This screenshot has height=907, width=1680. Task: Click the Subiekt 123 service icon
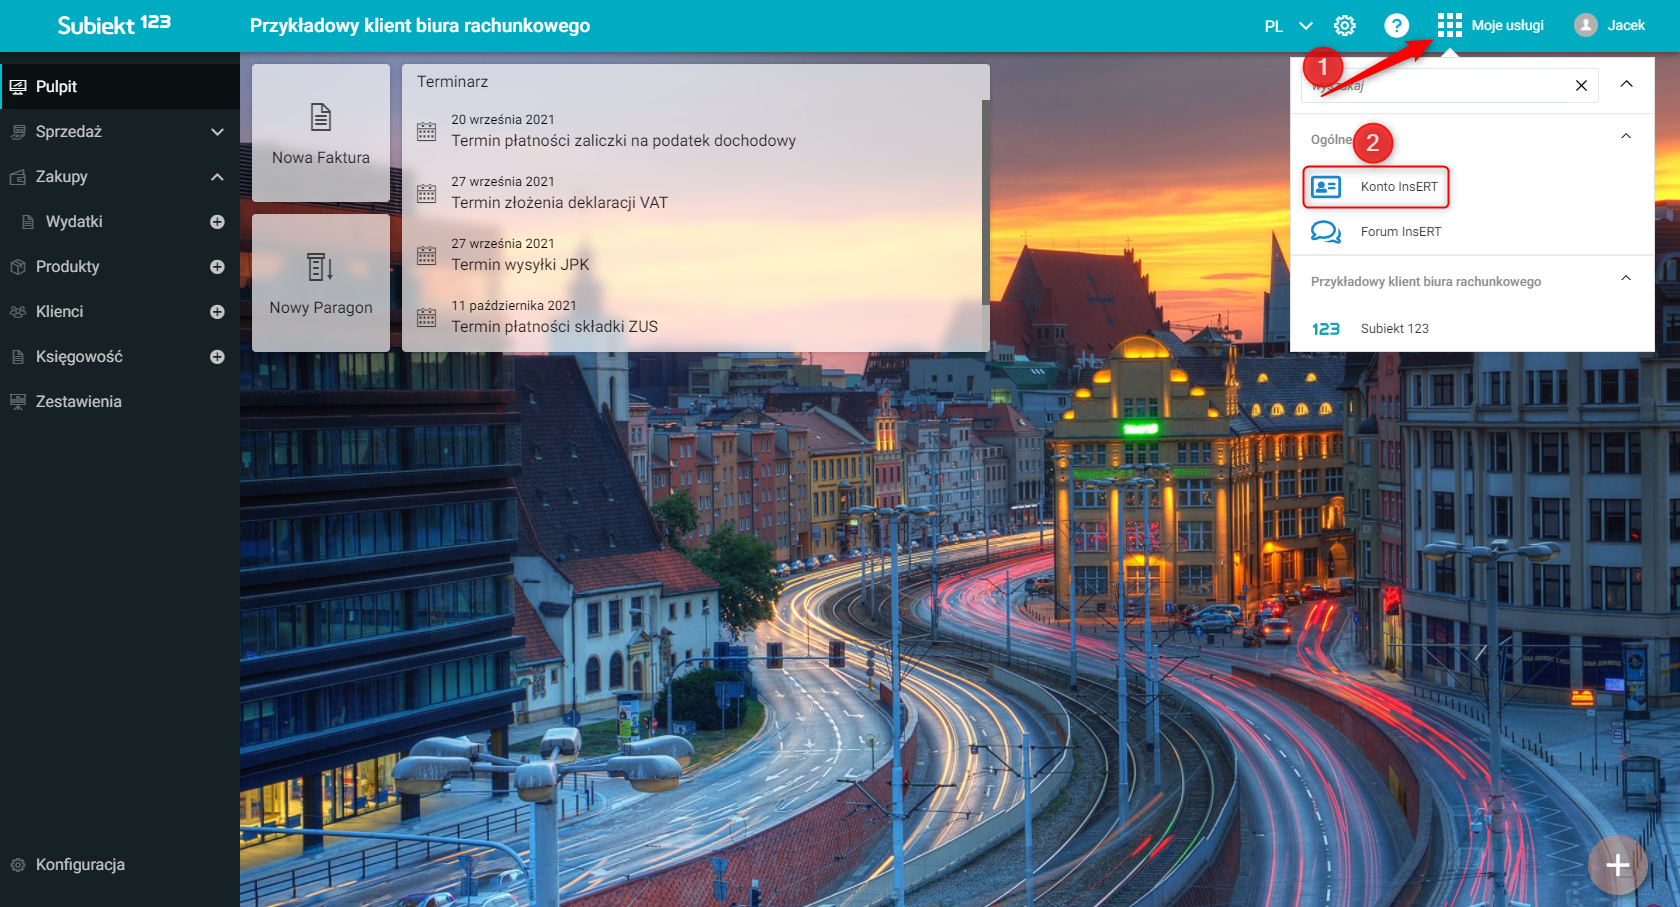pos(1326,329)
